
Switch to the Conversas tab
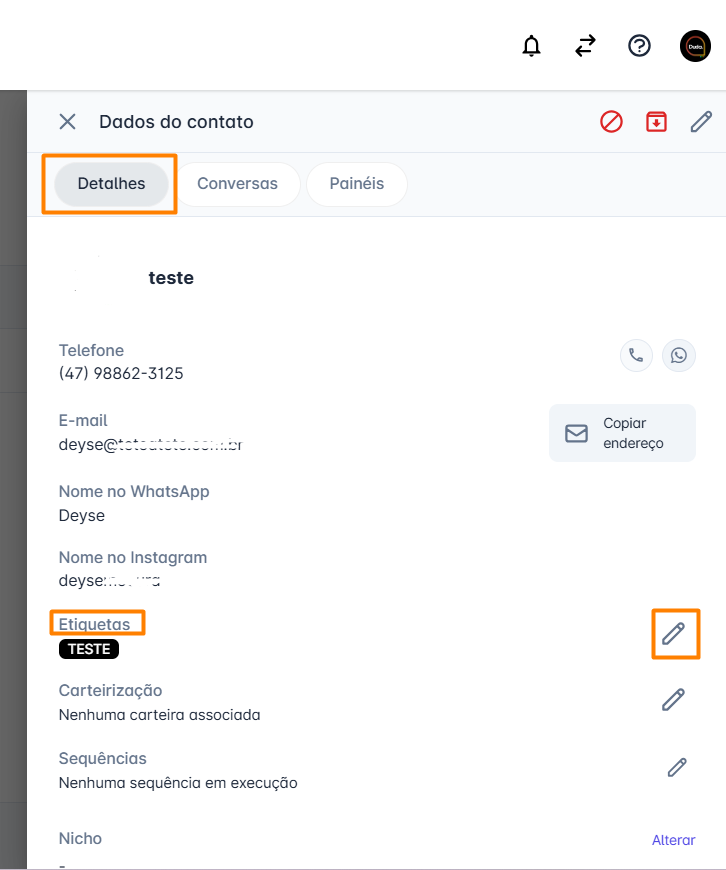pyautogui.click(x=237, y=184)
